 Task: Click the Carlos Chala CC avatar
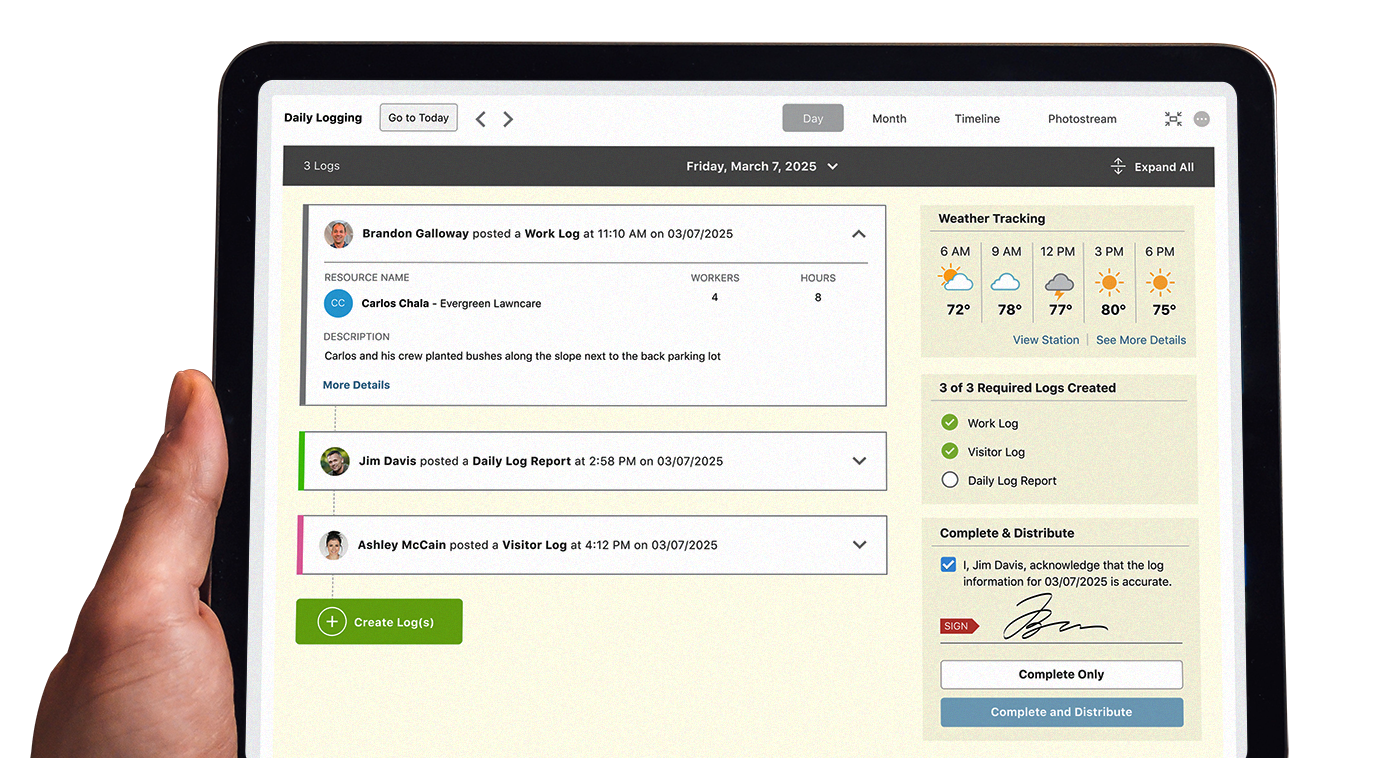(338, 303)
